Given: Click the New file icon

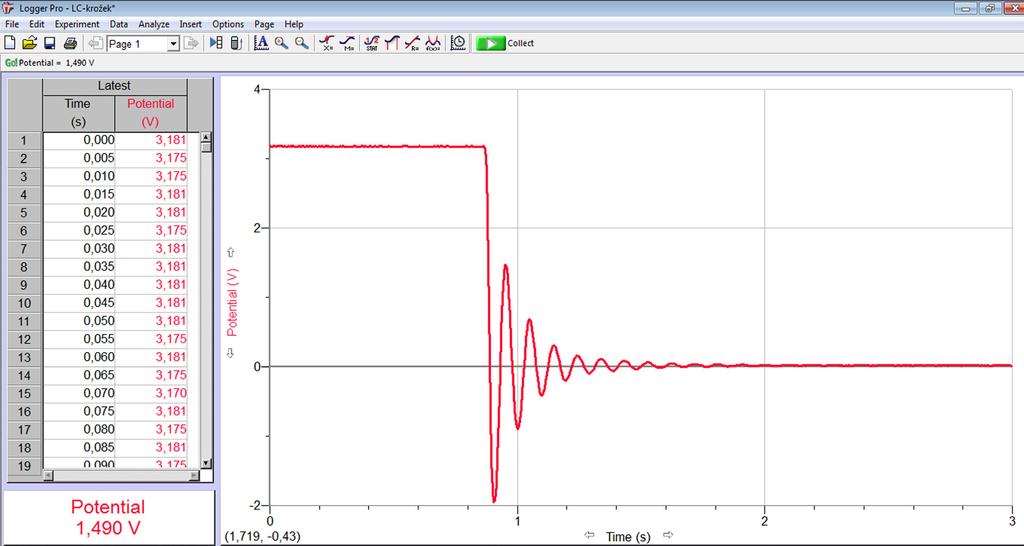Looking at the screenshot, I should click(10, 43).
